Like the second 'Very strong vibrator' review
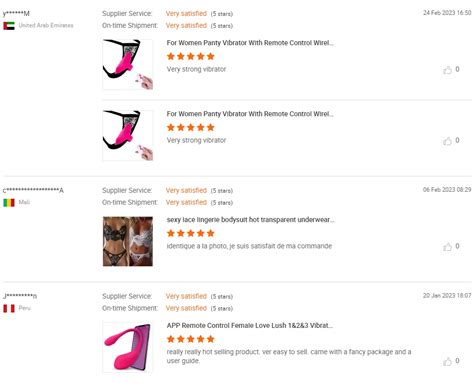 pyautogui.click(x=447, y=141)
